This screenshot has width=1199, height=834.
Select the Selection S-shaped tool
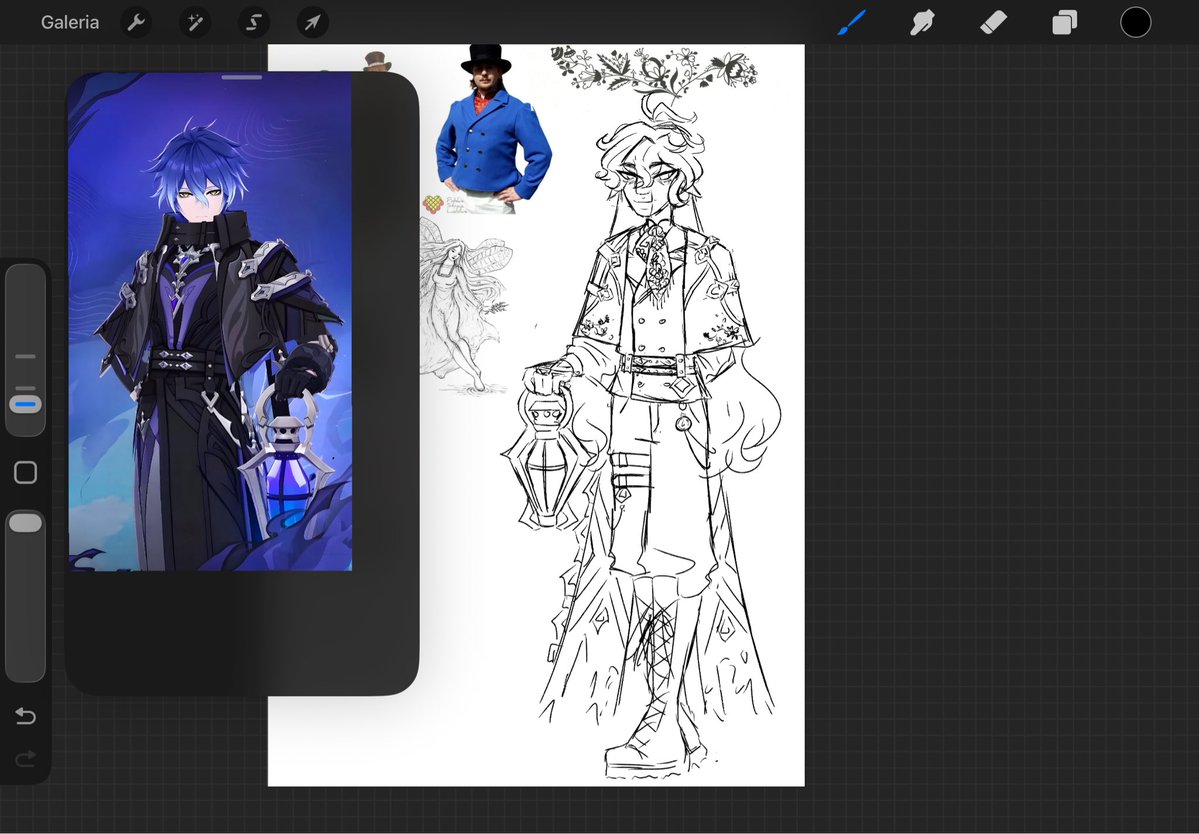[254, 22]
